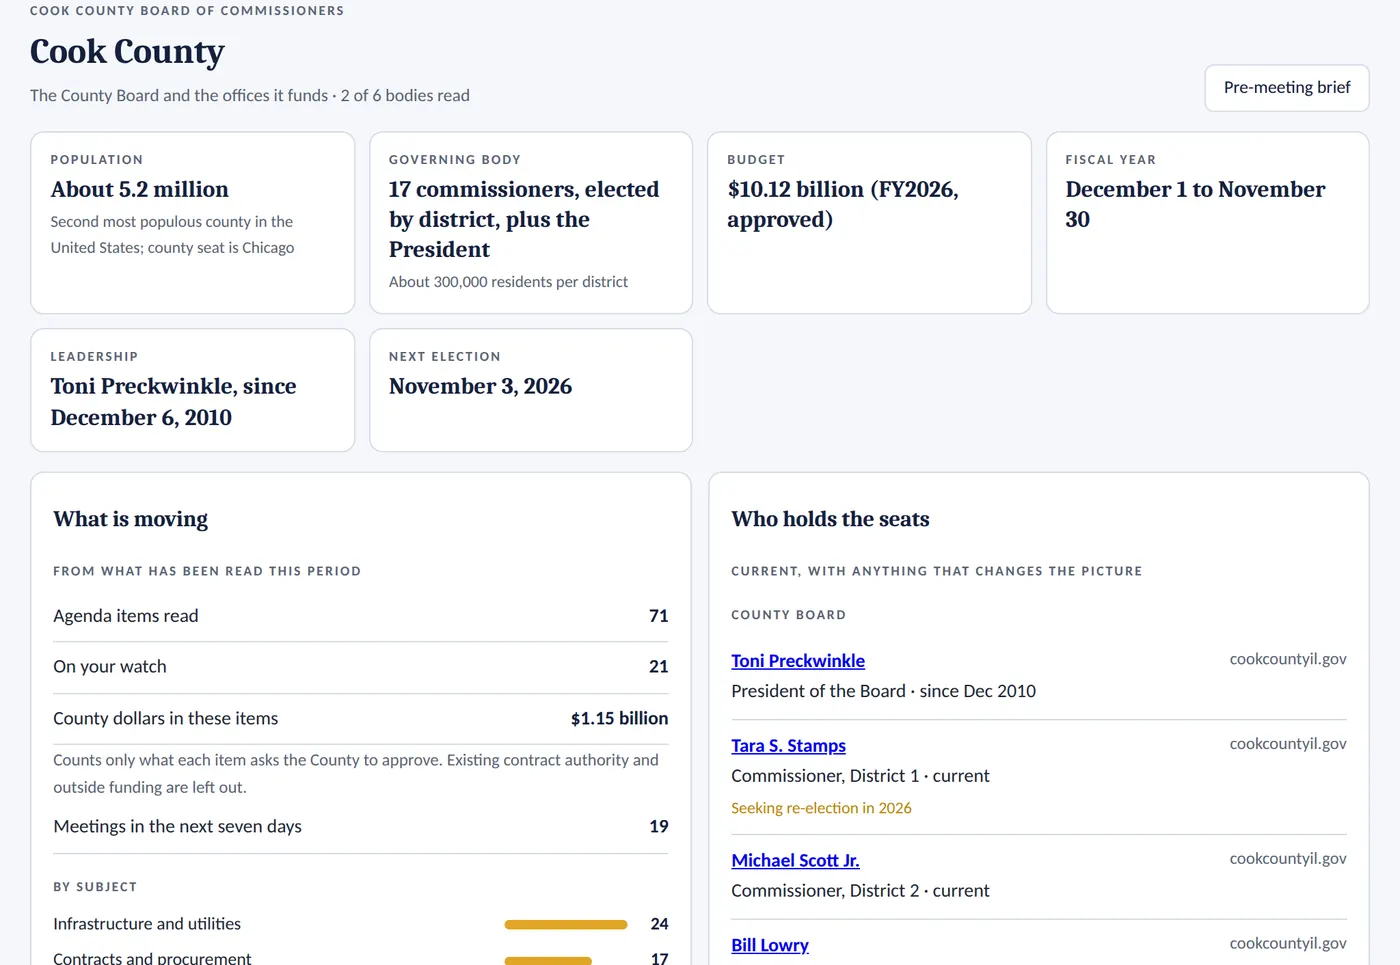Select the 'What is moving' heading
1400x965 pixels.
[x=131, y=519]
